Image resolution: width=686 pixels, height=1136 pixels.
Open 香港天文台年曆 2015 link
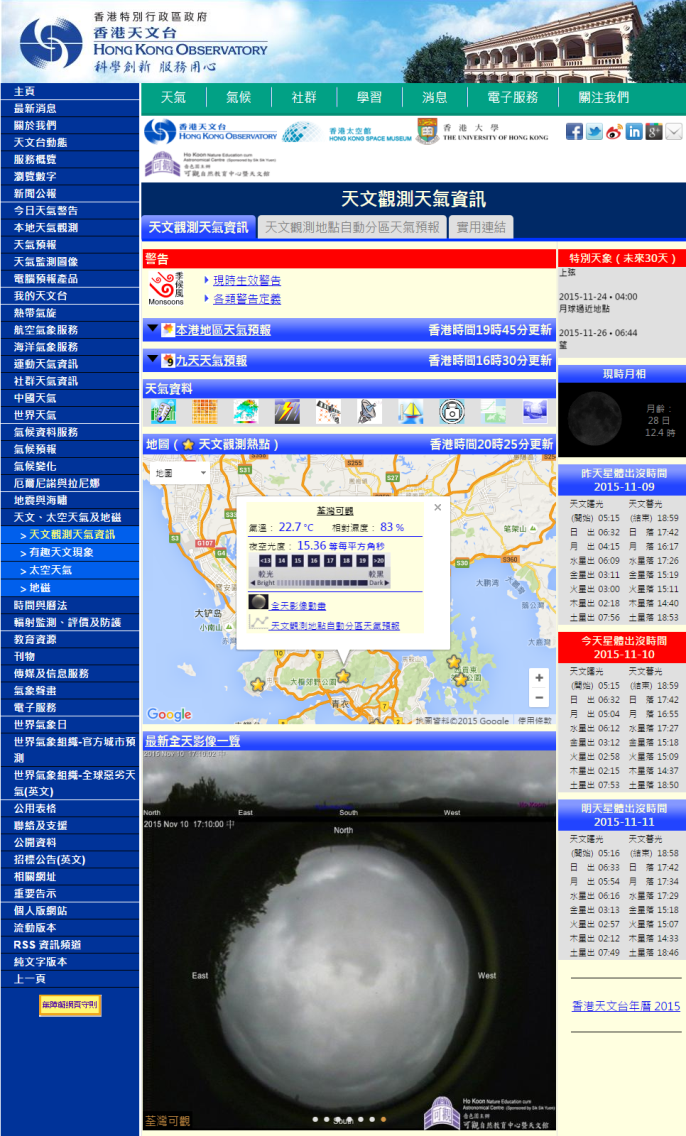click(x=626, y=1006)
